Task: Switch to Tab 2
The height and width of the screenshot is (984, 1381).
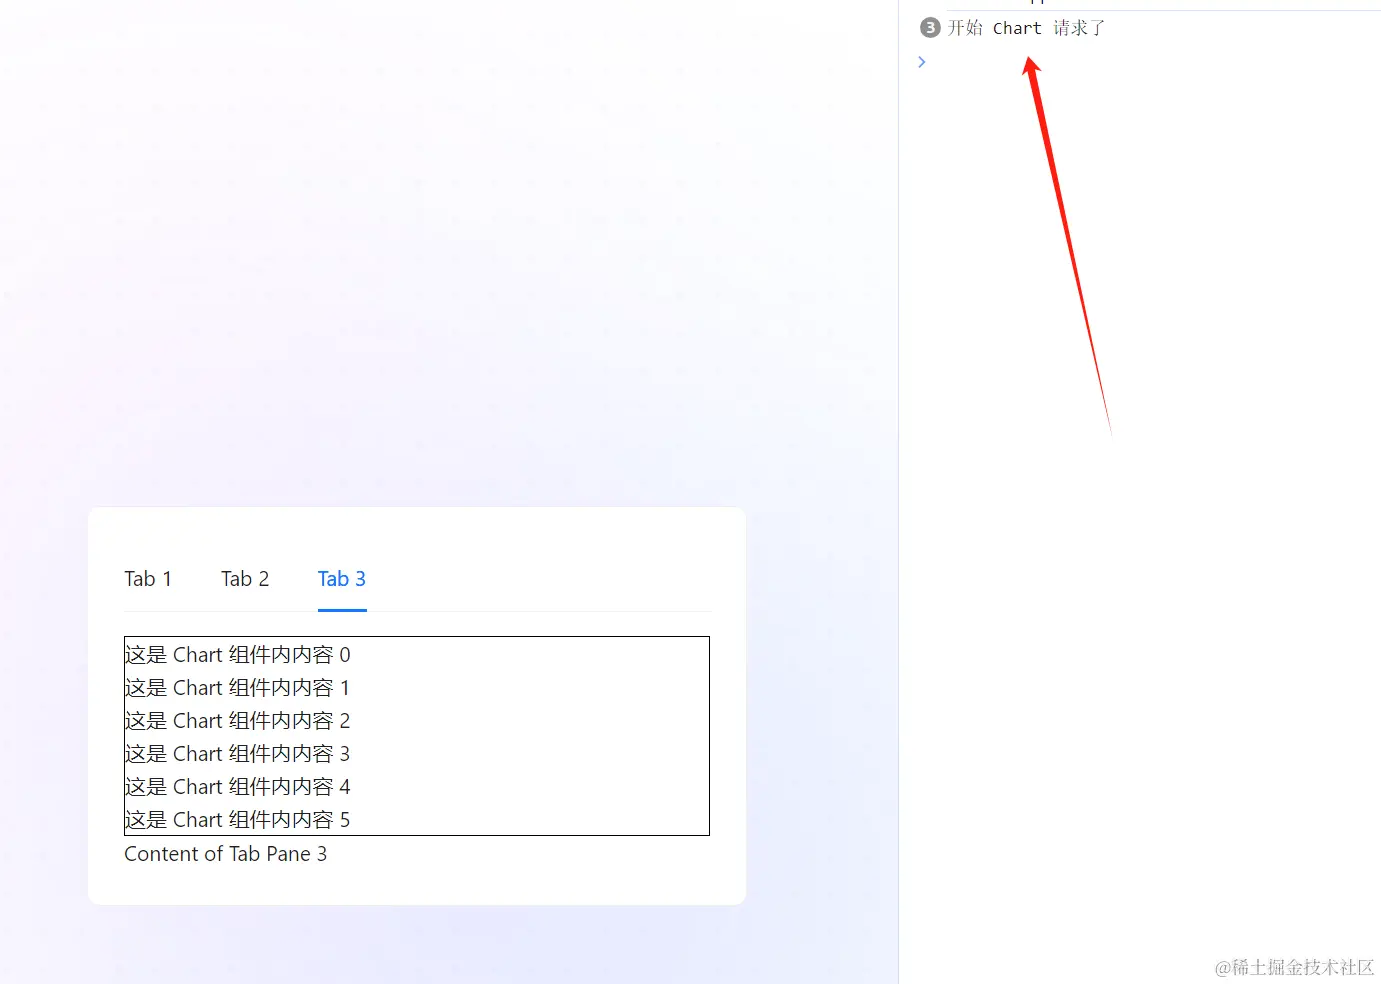Action: (245, 579)
